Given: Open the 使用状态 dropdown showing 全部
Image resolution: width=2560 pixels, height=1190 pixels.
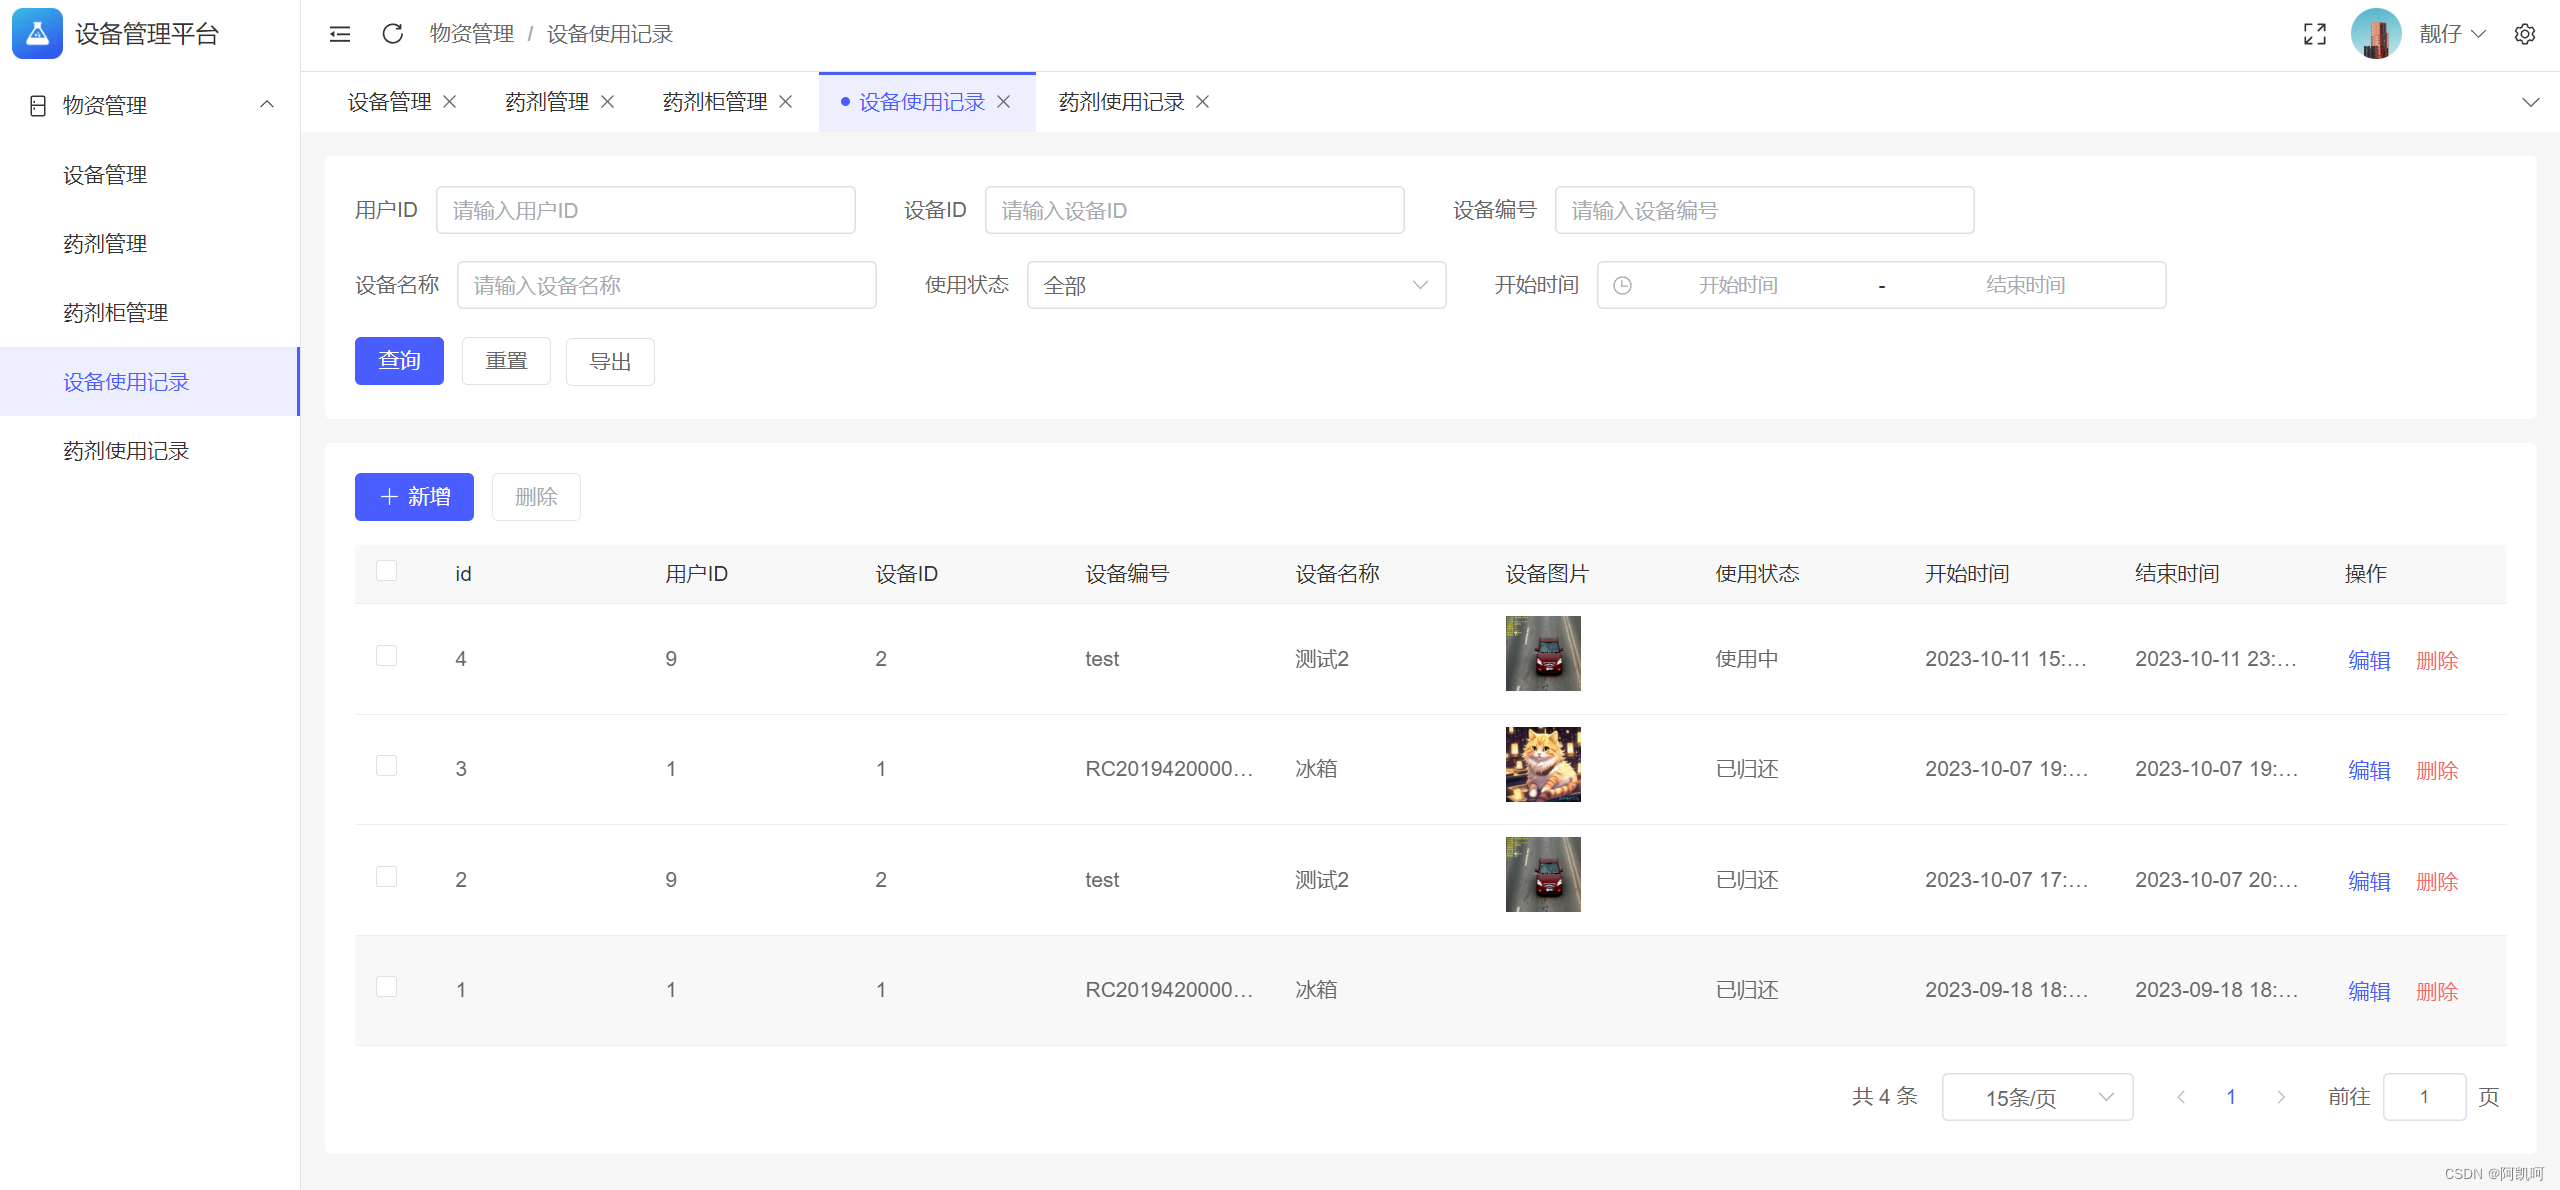Looking at the screenshot, I should [x=1235, y=286].
